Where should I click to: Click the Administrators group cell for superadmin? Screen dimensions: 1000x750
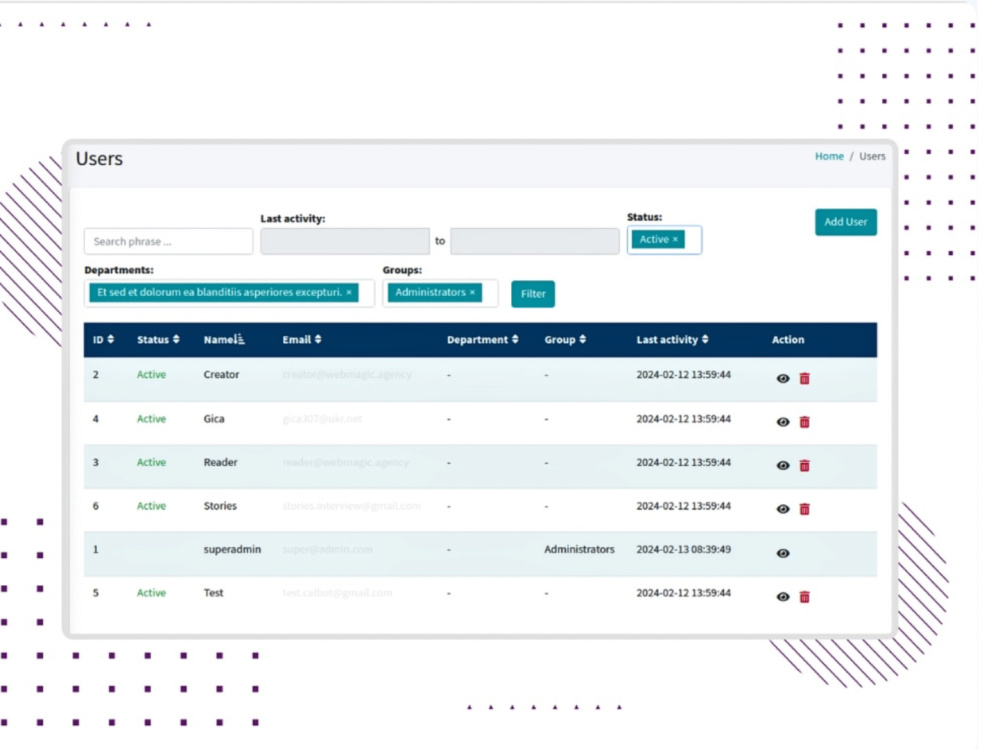pos(579,549)
